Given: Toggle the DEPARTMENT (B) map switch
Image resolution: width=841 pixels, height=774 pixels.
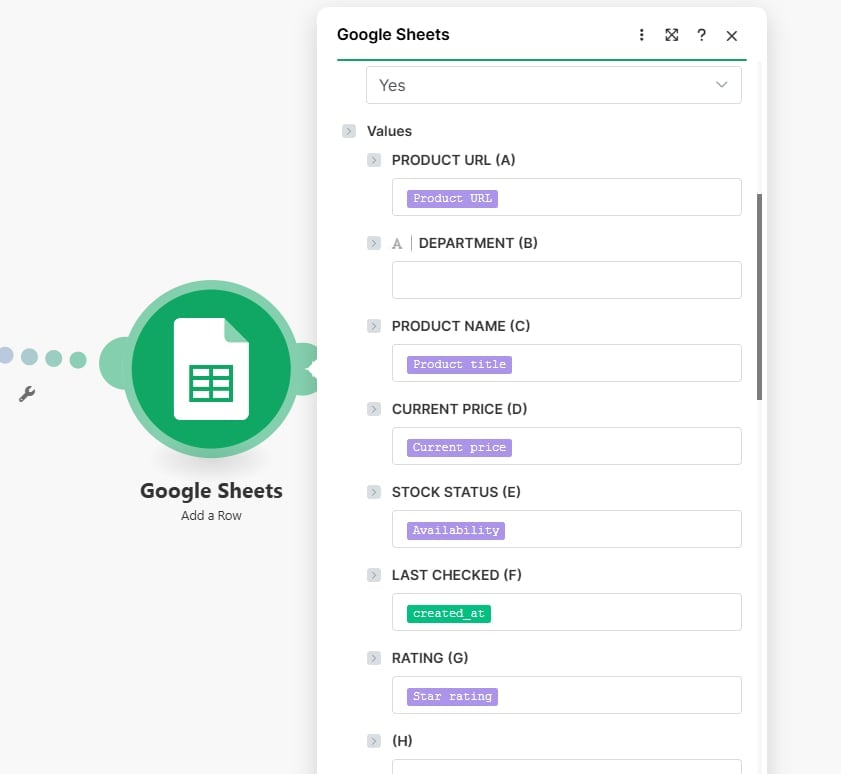Looking at the screenshot, I should pos(374,243).
